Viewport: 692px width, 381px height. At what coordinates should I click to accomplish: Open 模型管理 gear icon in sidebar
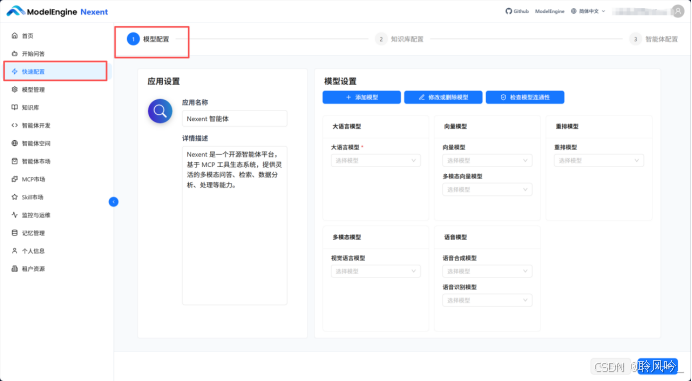click(x=15, y=89)
